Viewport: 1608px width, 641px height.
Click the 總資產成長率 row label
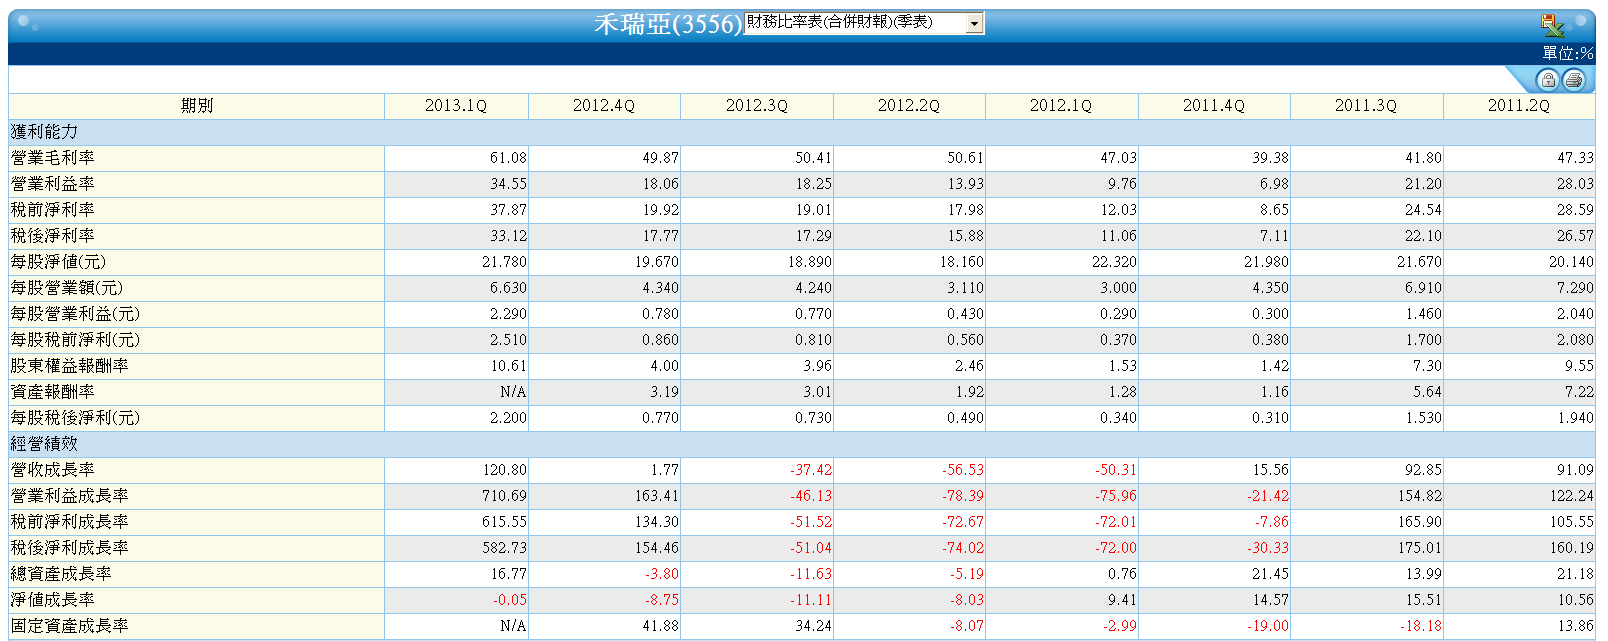tap(61, 574)
